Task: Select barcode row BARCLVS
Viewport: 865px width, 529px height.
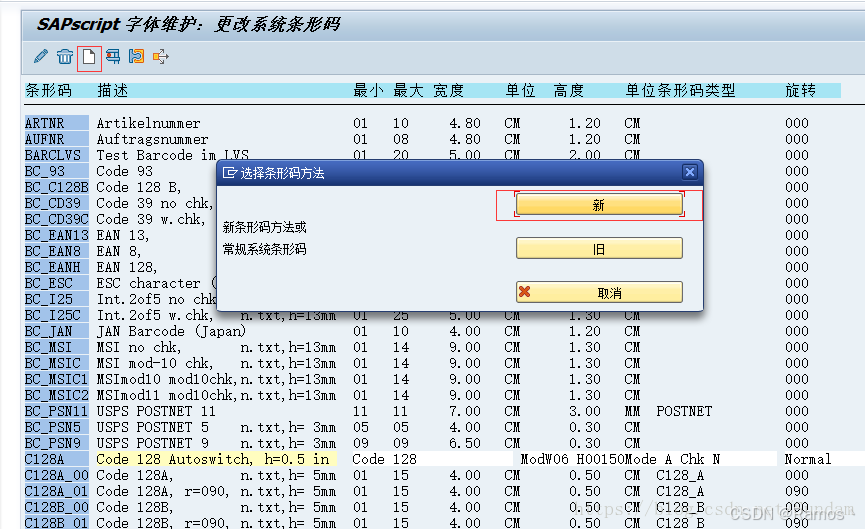Action: tap(56, 154)
